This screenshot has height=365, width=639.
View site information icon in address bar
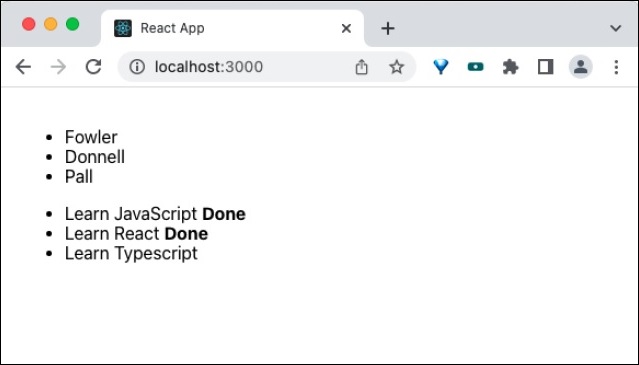pyautogui.click(x=137, y=67)
